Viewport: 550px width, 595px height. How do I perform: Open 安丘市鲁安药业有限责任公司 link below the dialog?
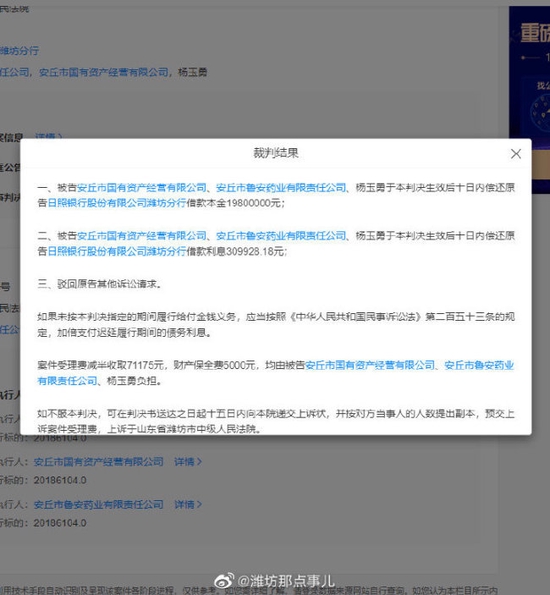[98, 505]
